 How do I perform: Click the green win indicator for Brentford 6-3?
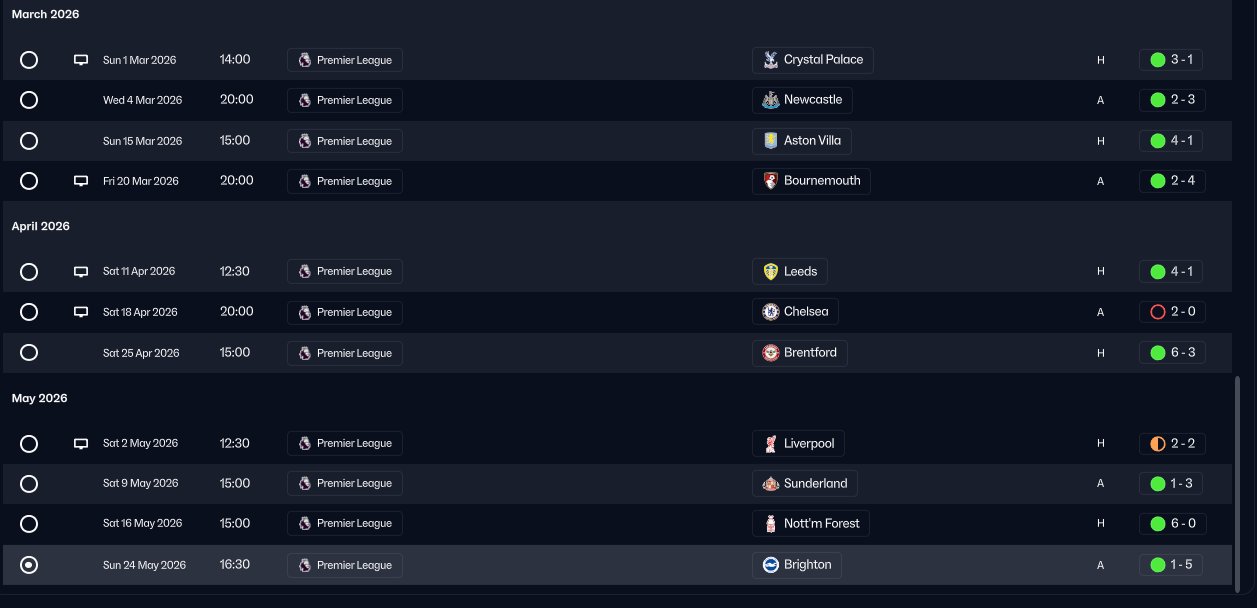(x=1158, y=353)
